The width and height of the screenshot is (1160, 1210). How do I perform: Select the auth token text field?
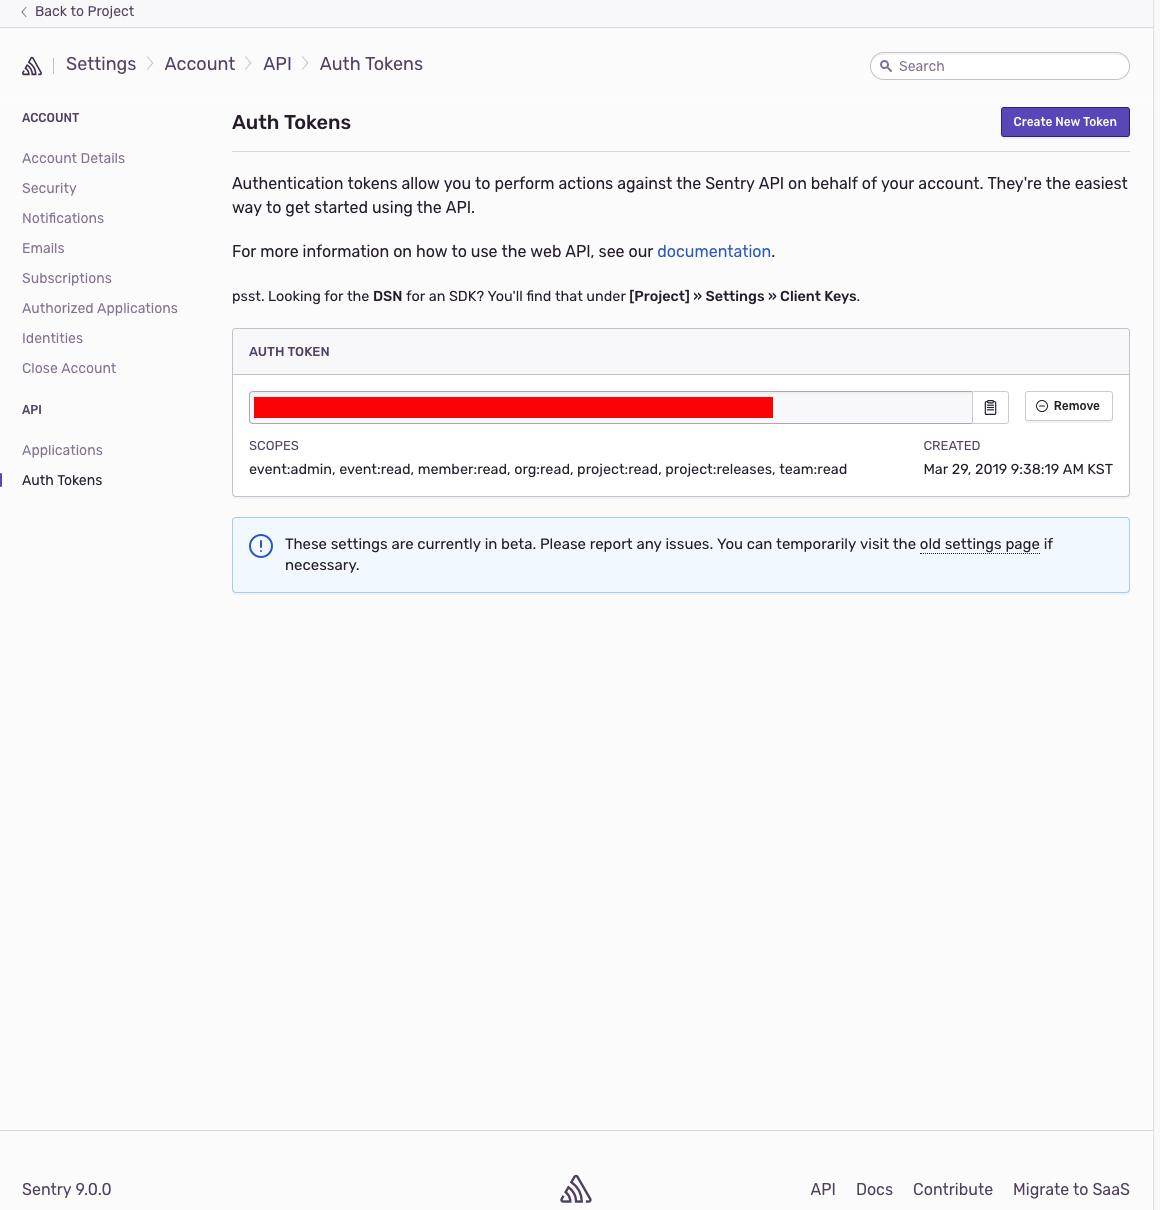click(x=611, y=407)
